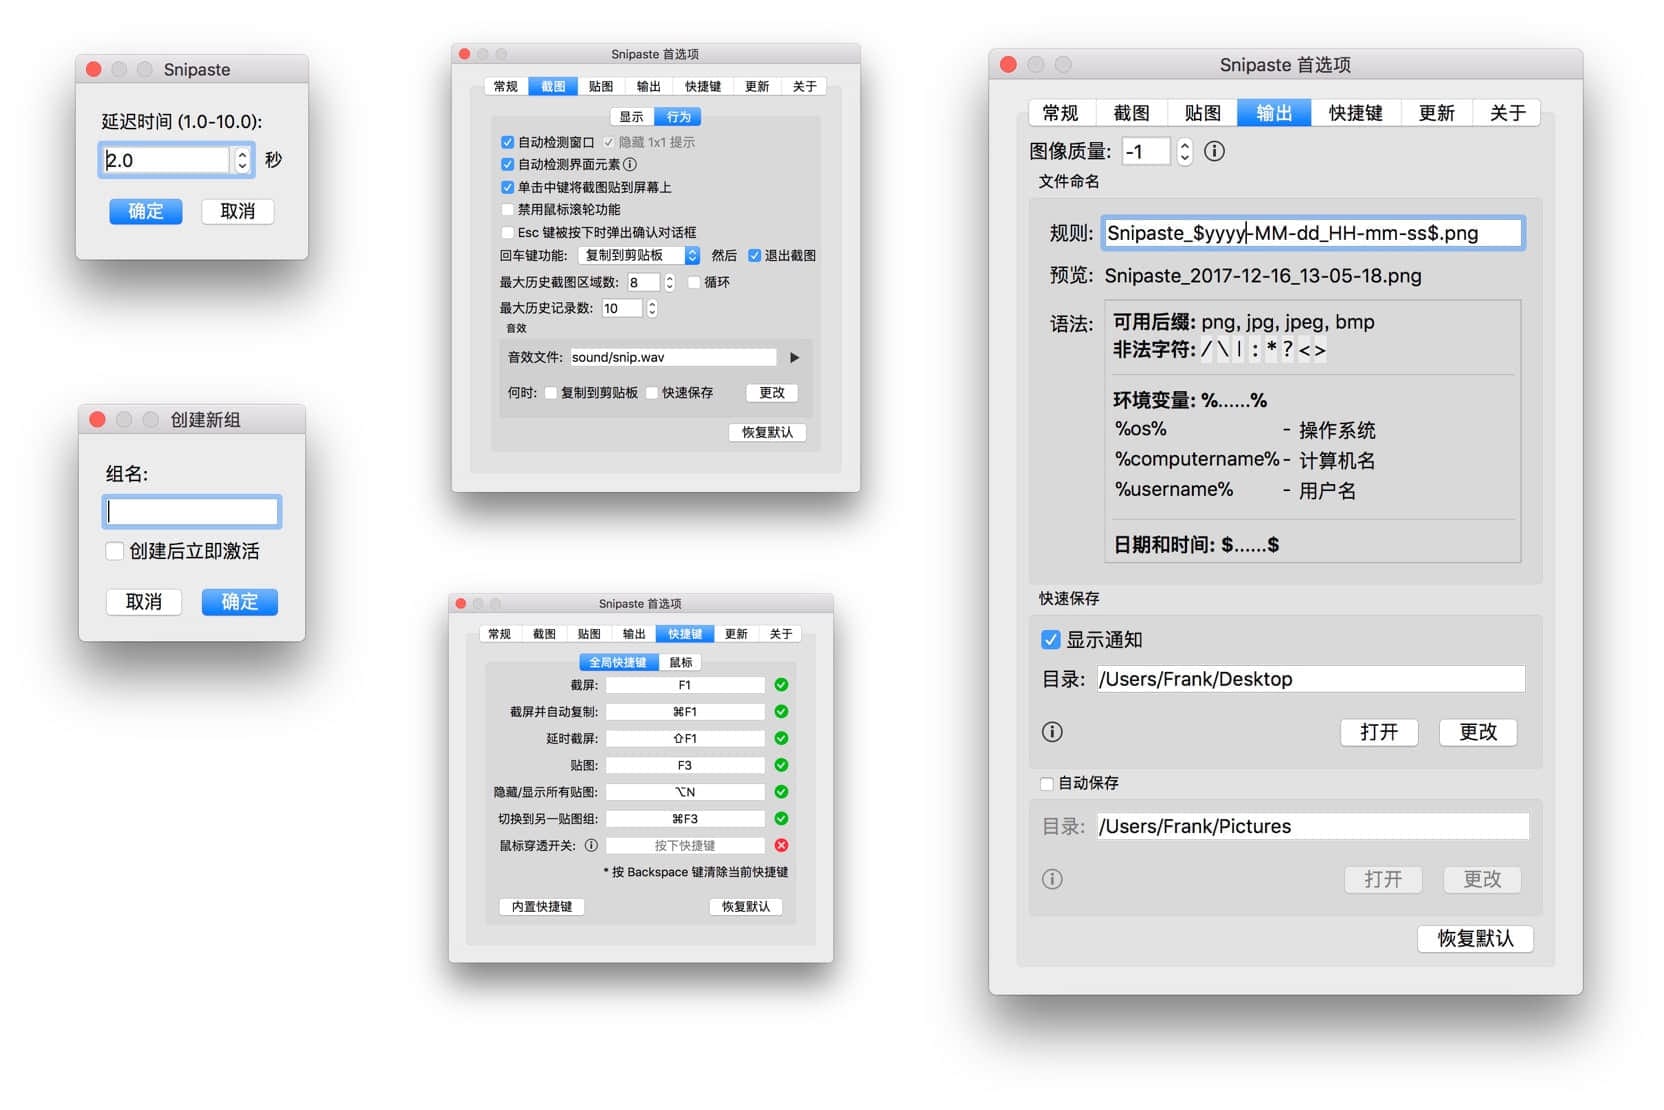Focus the 组名 text field
Viewport: 1664px width, 1110px height.
point(192,512)
